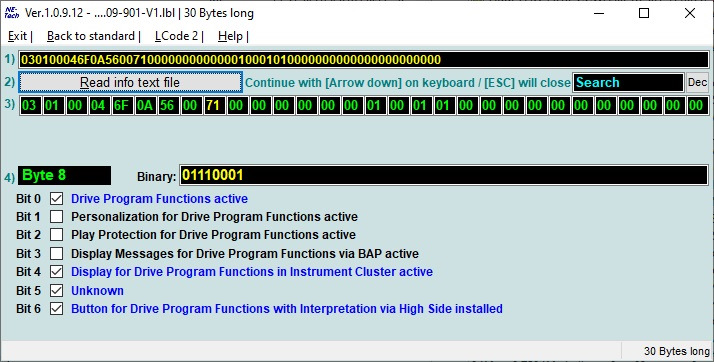Image resolution: width=714 pixels, height=362 pixels.
Task: Uncheck Bit 0 Drive Program Functions active
Action: click(56, 199)
